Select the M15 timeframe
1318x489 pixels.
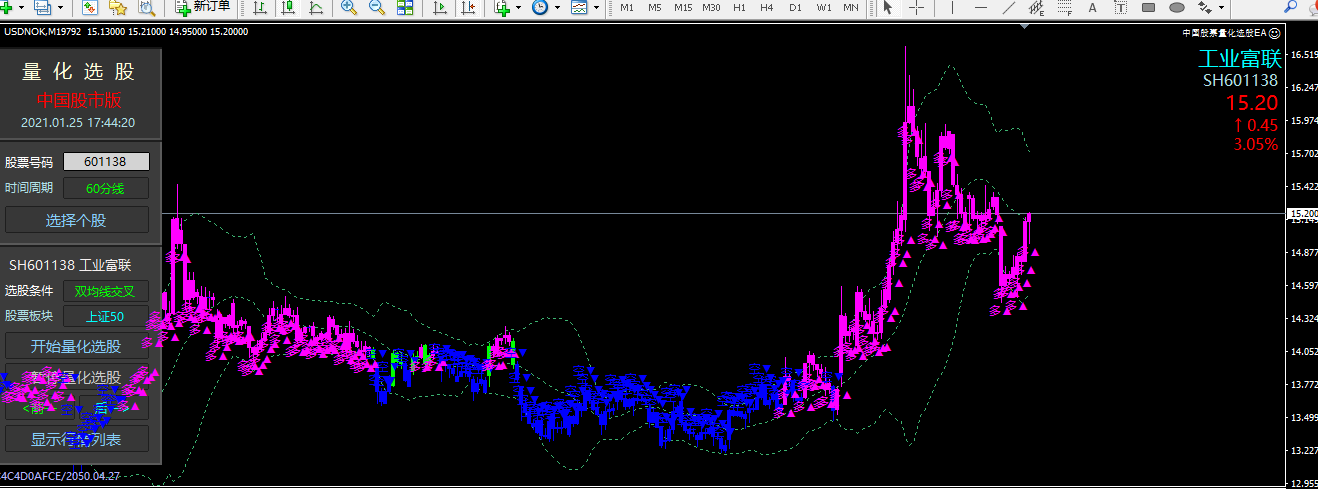pos(683,7)
